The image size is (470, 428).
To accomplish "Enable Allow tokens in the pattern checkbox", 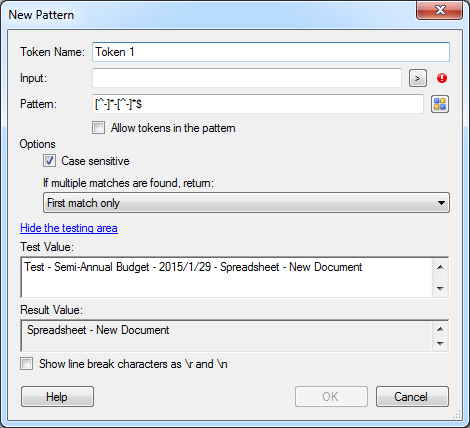I will (x=98, y=128).
